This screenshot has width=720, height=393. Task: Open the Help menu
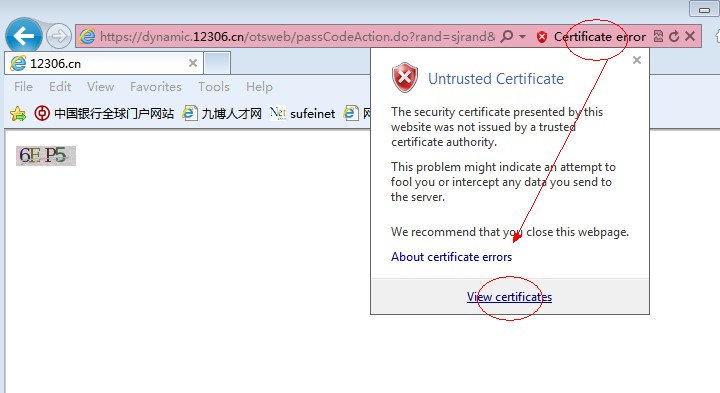tap(259, 87)
